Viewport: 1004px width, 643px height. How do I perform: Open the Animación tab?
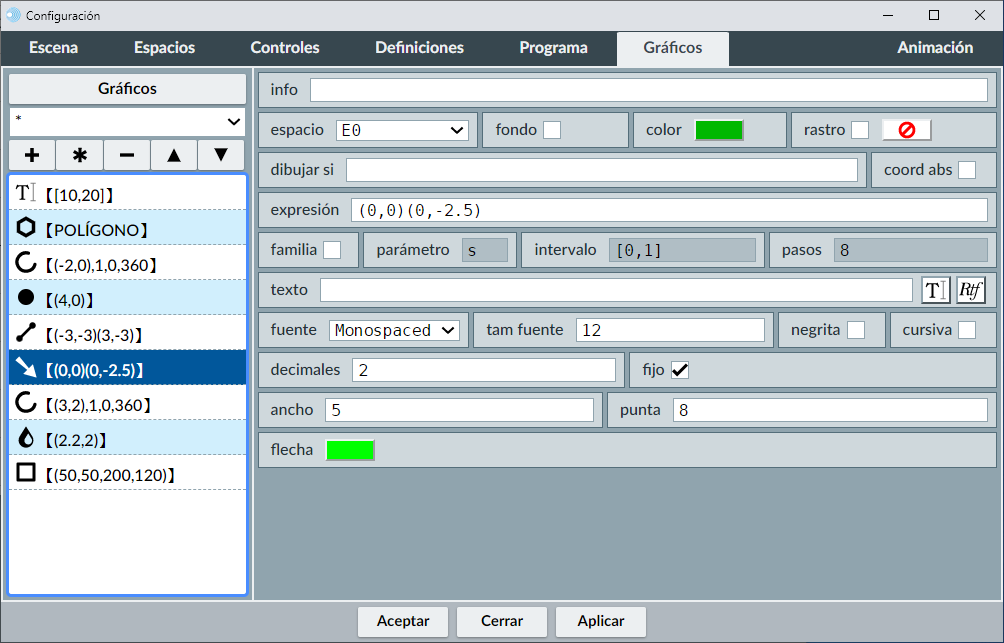pos(934,48)
